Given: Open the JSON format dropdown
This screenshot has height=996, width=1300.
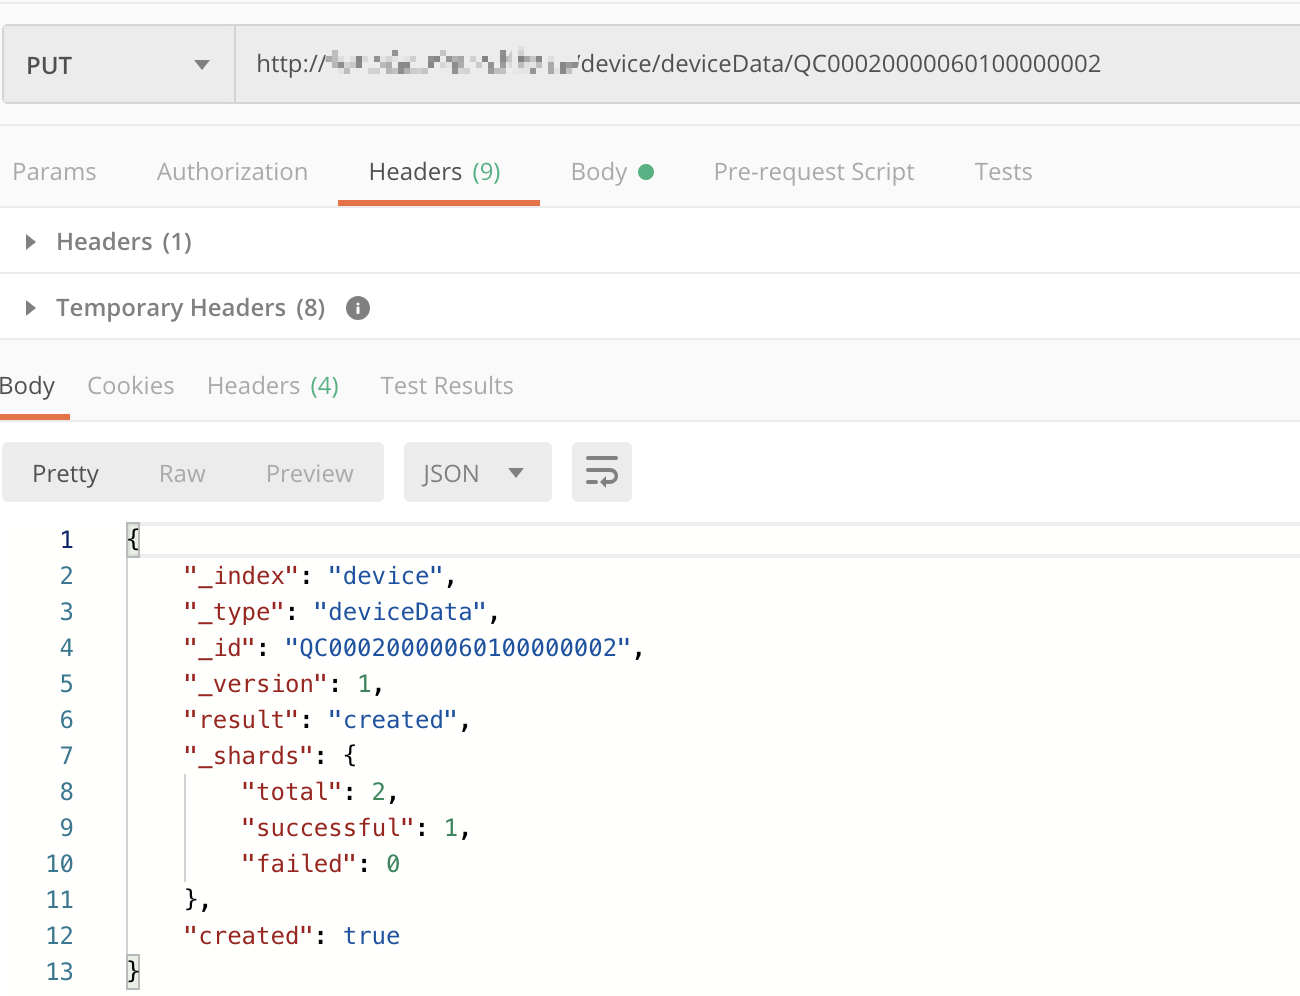Looking at the screenshot, I should point(477,473).
